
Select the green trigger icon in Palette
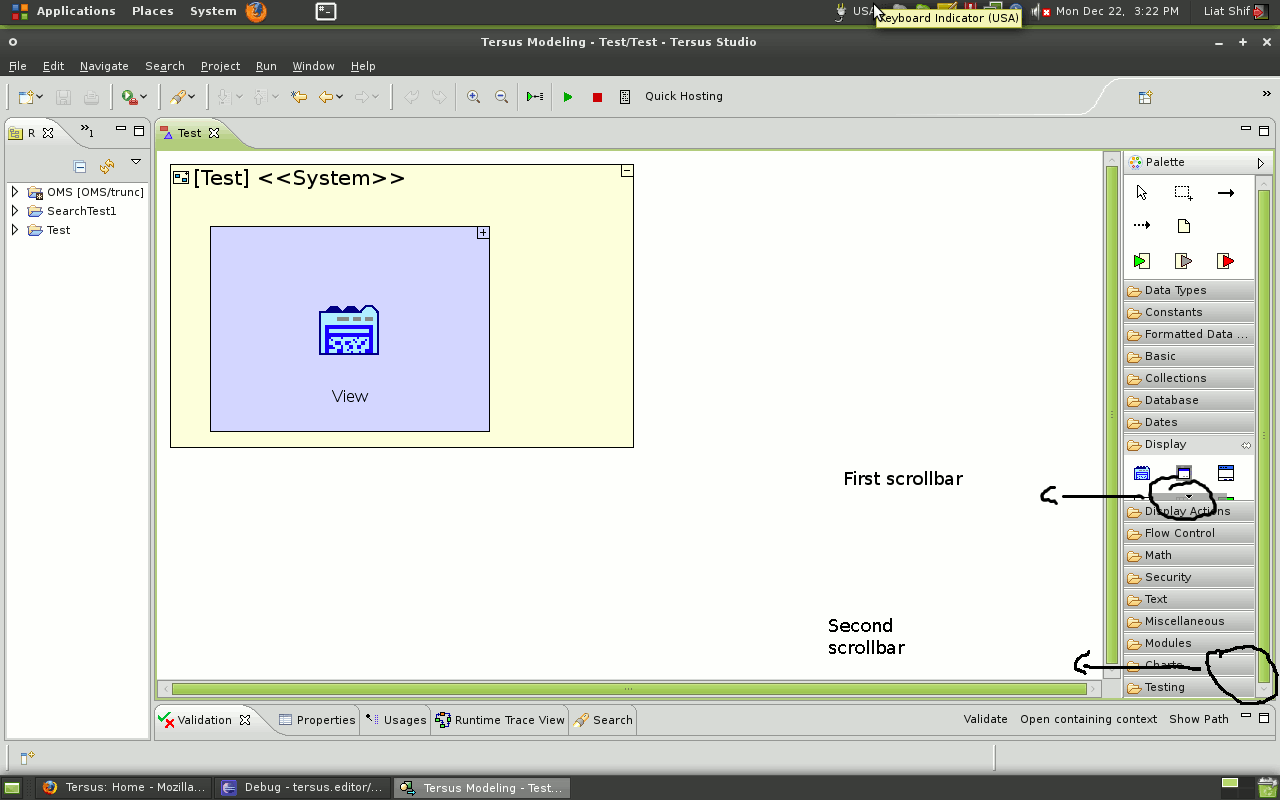[1142, 261]
